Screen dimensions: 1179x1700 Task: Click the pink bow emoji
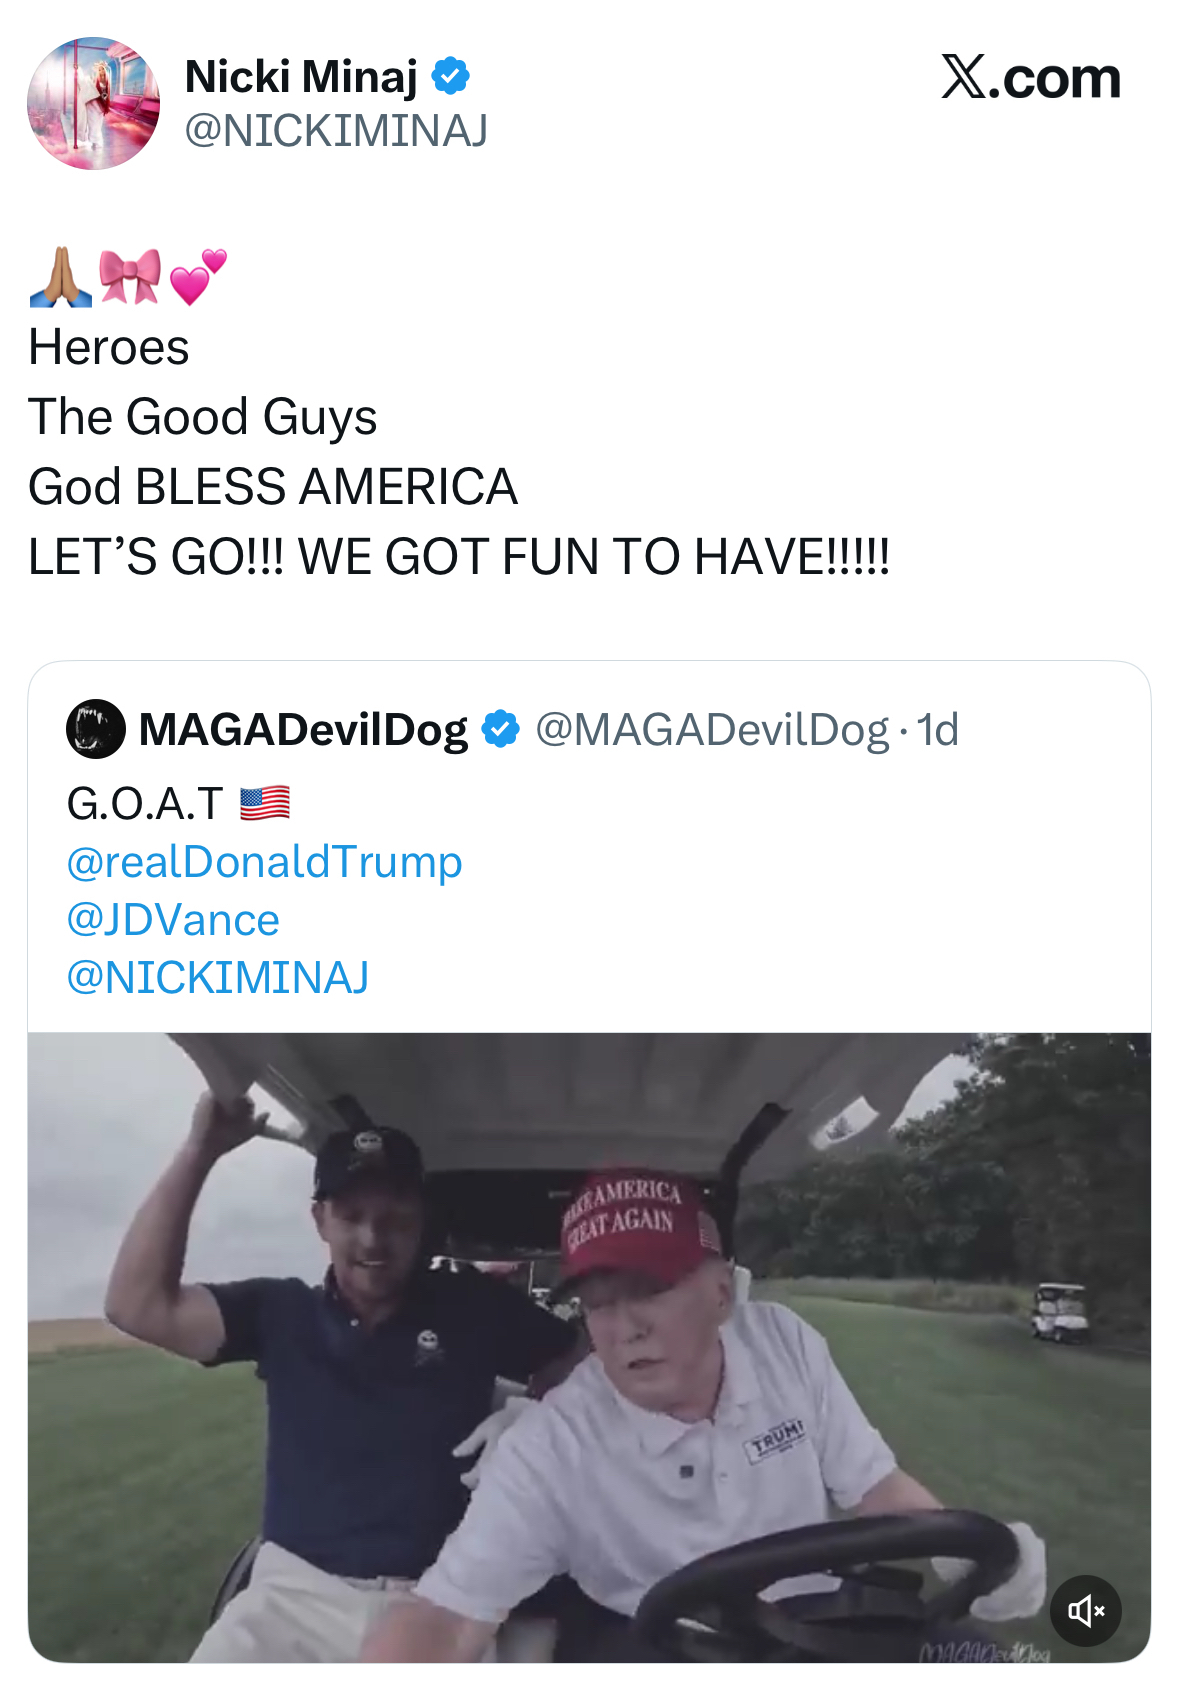pyautogui.click(x=130, y=276)
